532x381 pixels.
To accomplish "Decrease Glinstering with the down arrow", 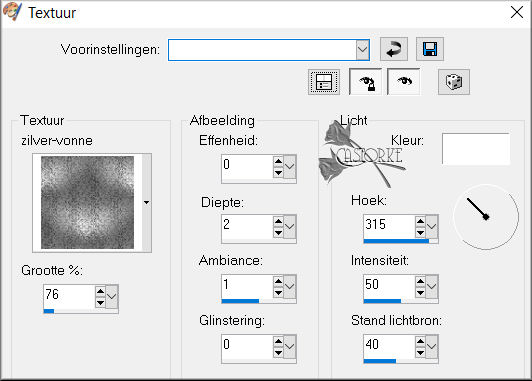I will pyautogui.click(x=278, y=353).
